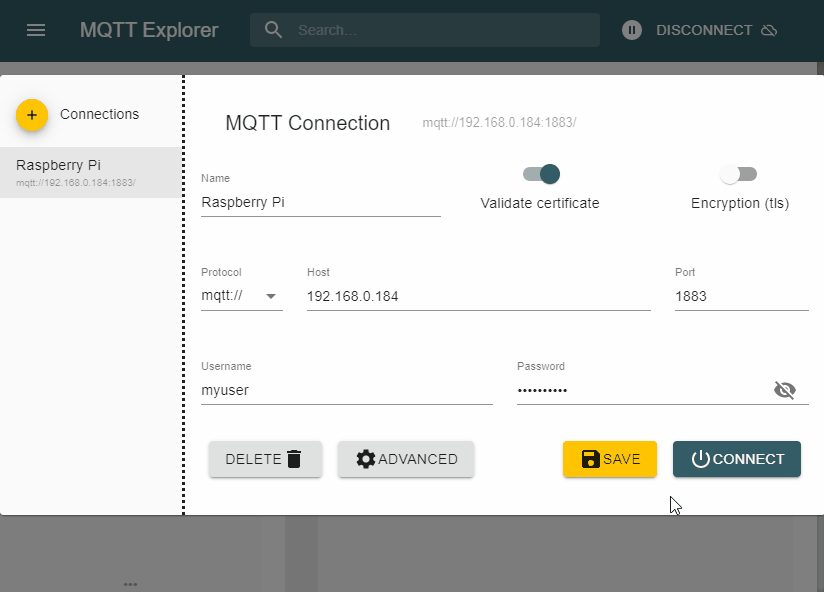Screen dimensions: 824x592
Task: Click the Validate certificate label
Action: (540, 203)
